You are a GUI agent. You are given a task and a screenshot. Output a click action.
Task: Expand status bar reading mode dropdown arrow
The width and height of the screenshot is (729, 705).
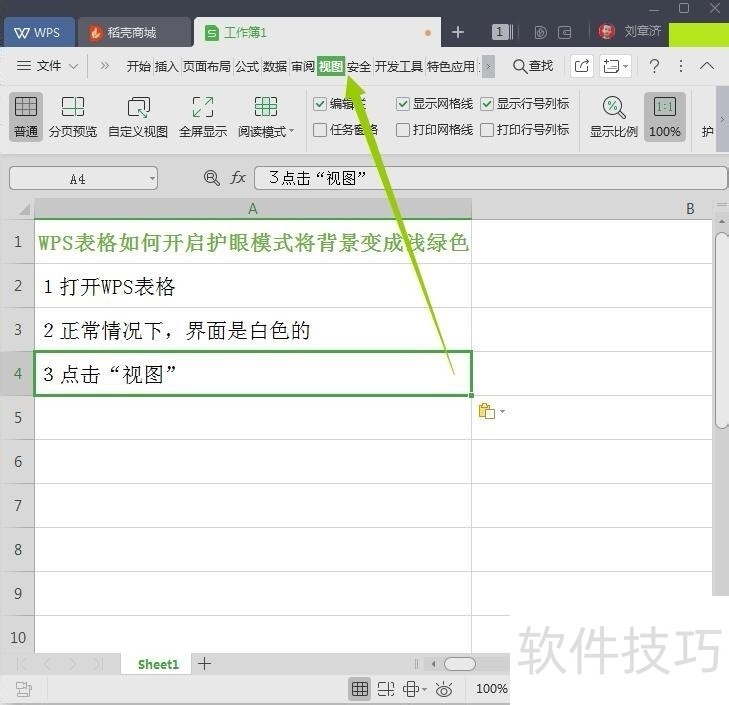424,689
